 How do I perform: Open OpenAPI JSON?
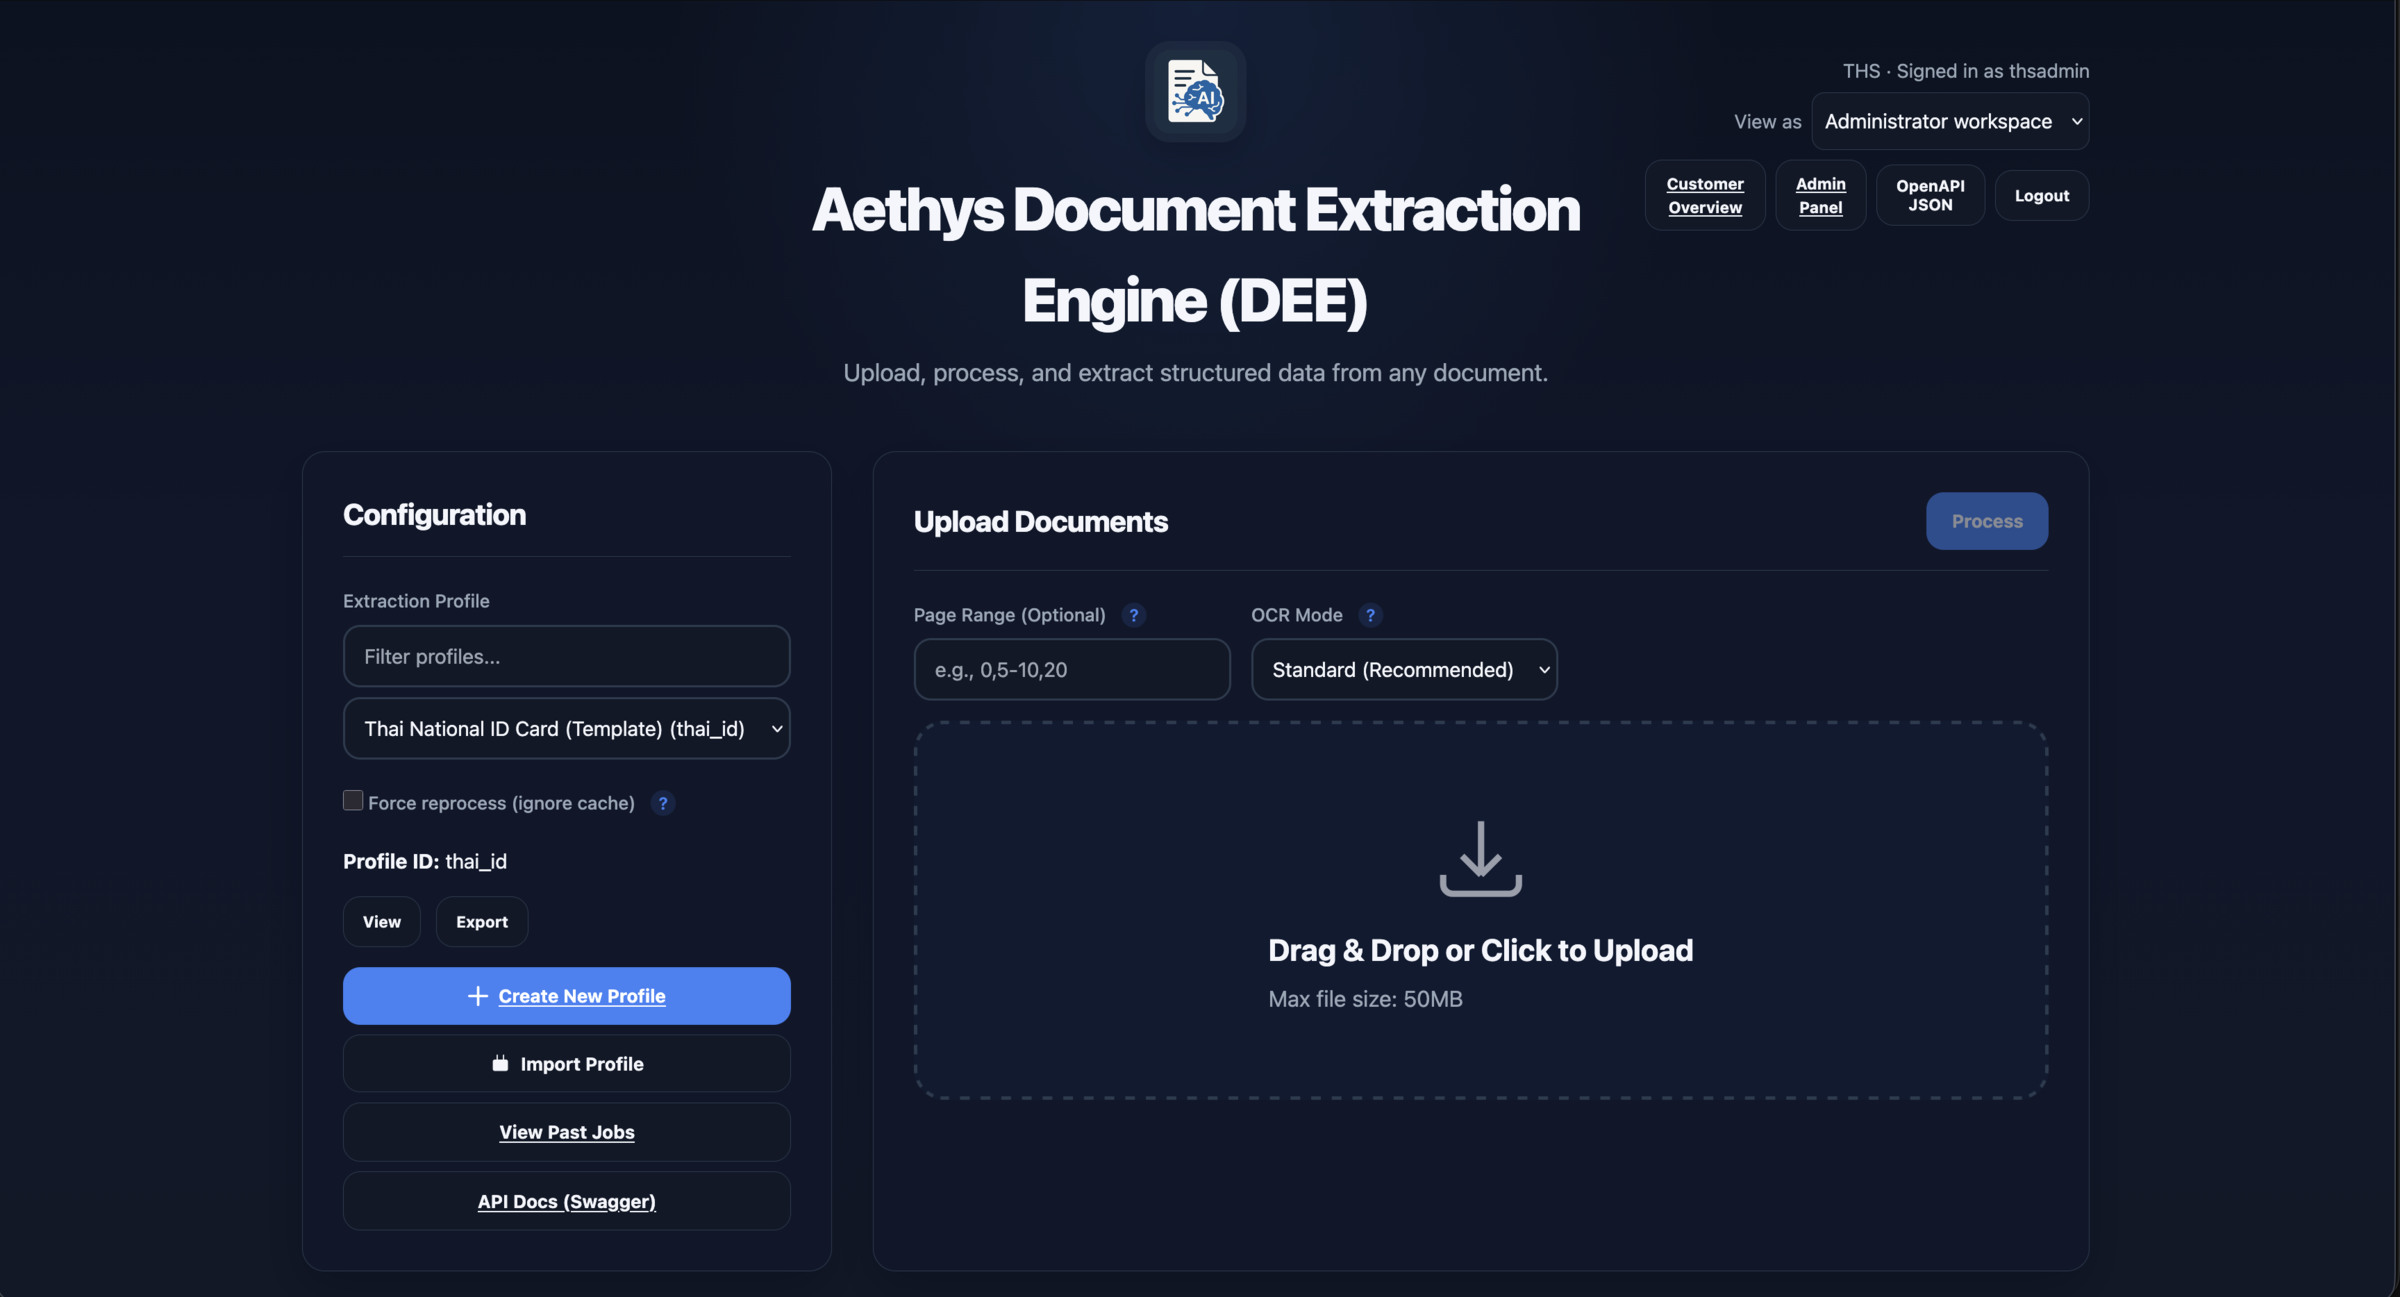point(1930,195)
